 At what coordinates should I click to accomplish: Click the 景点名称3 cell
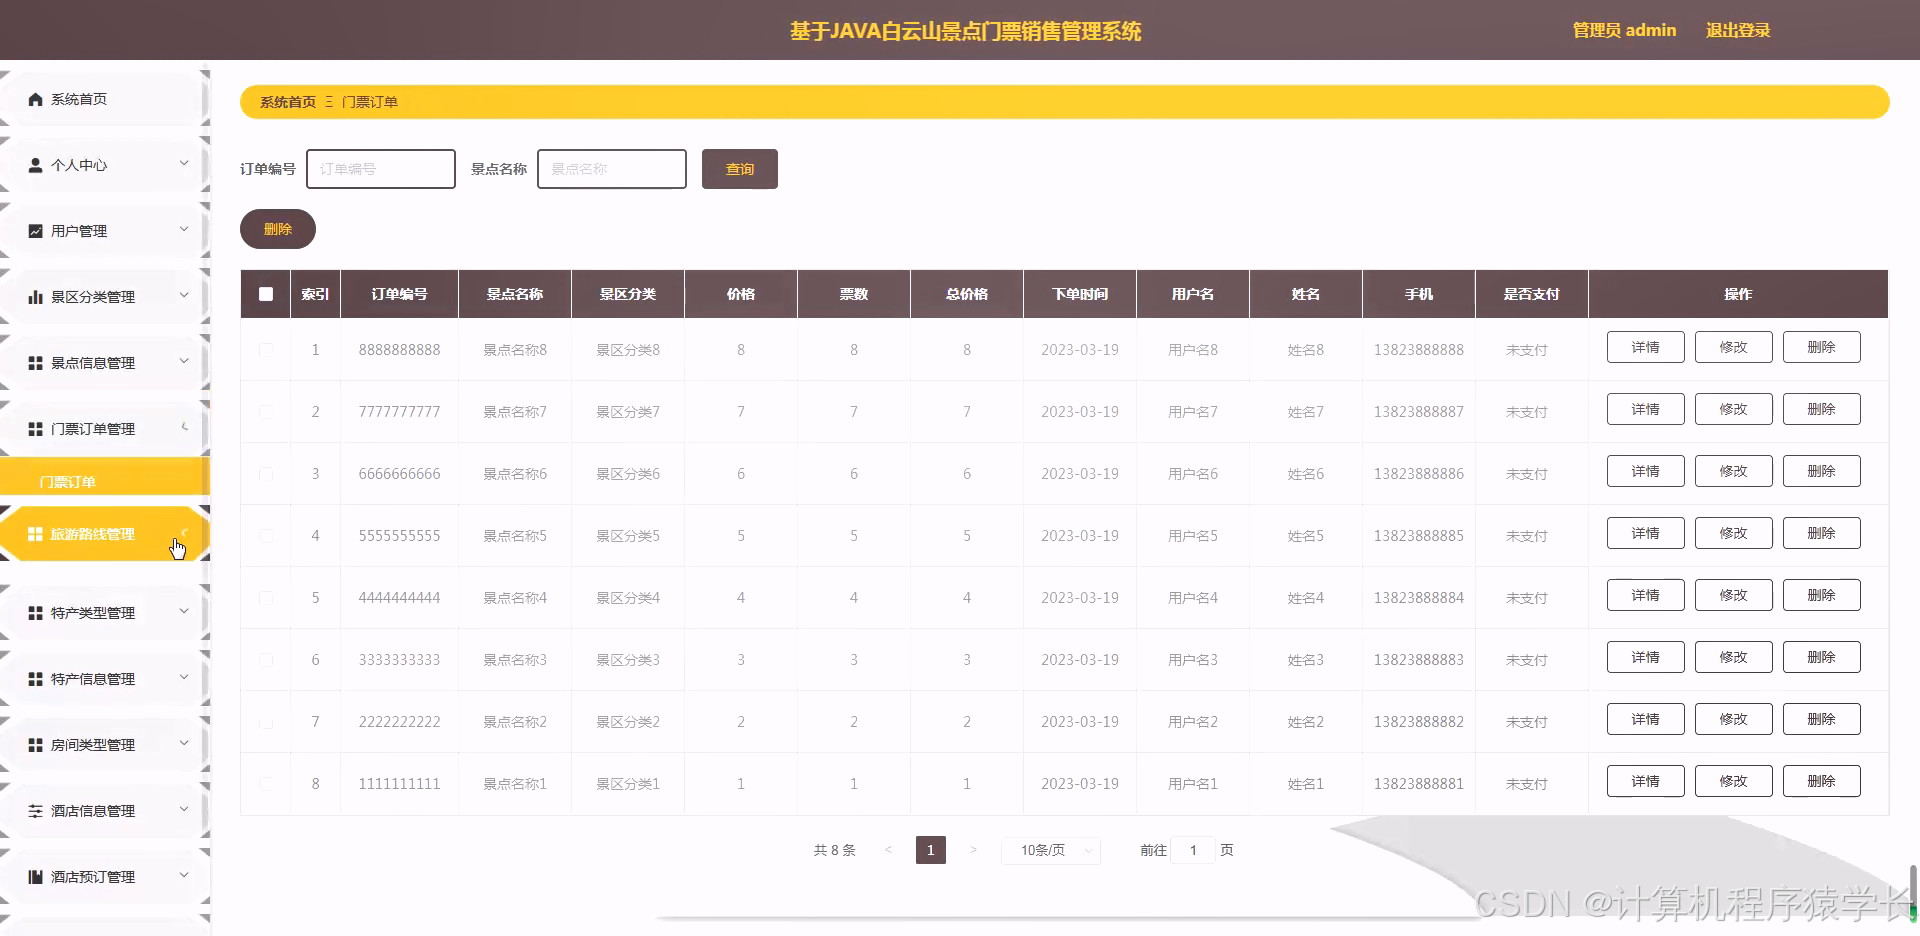515,660
